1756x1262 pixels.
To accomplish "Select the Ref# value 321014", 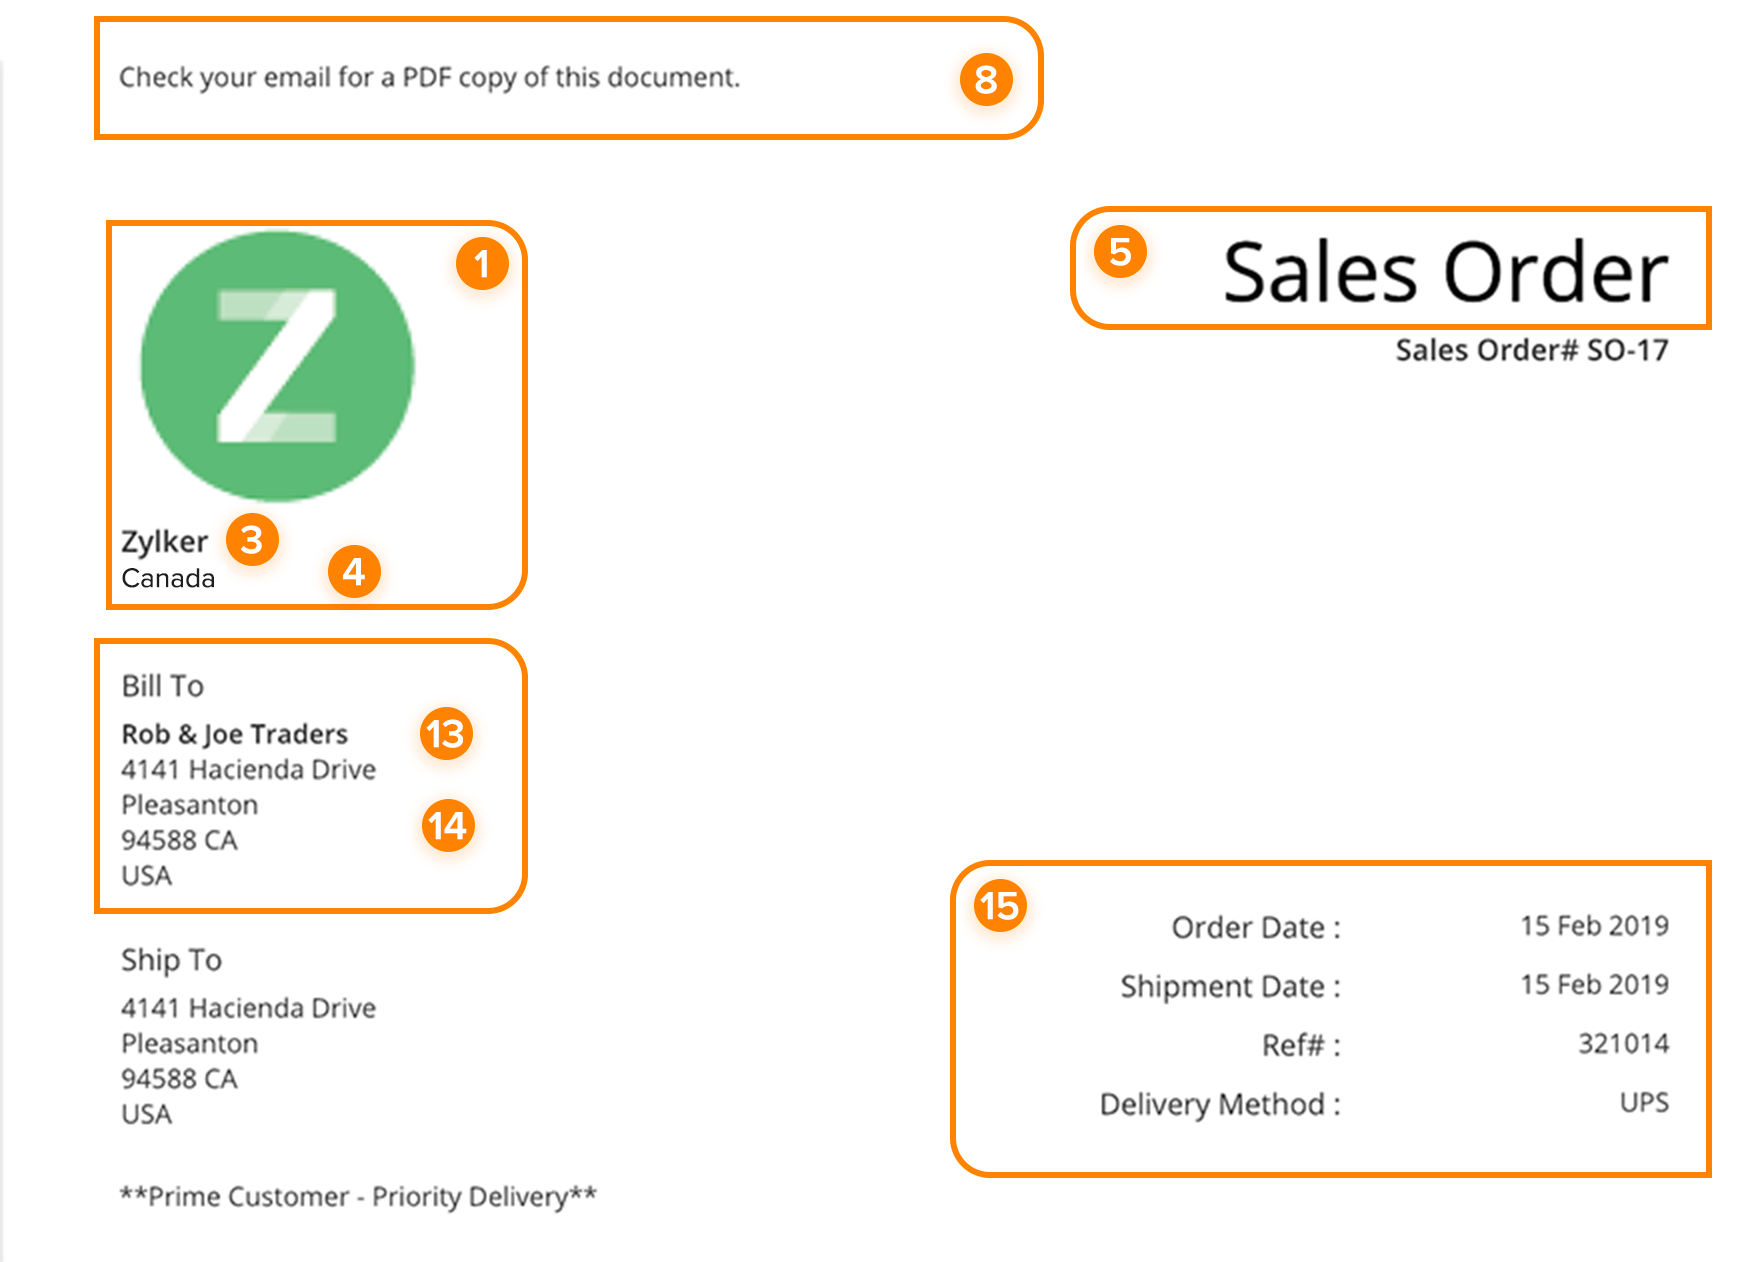I will tap(1623, 1044).
